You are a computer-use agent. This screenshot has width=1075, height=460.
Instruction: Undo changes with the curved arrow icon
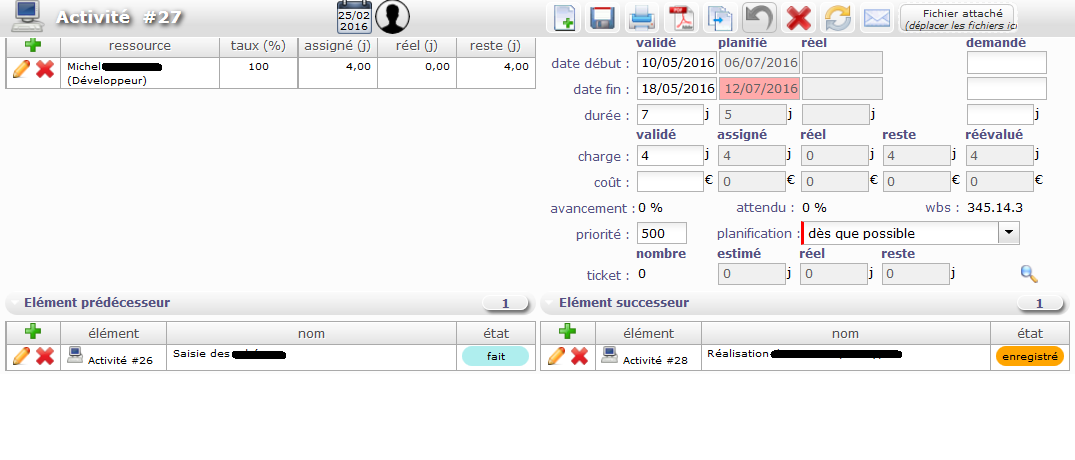click(759, 18)
